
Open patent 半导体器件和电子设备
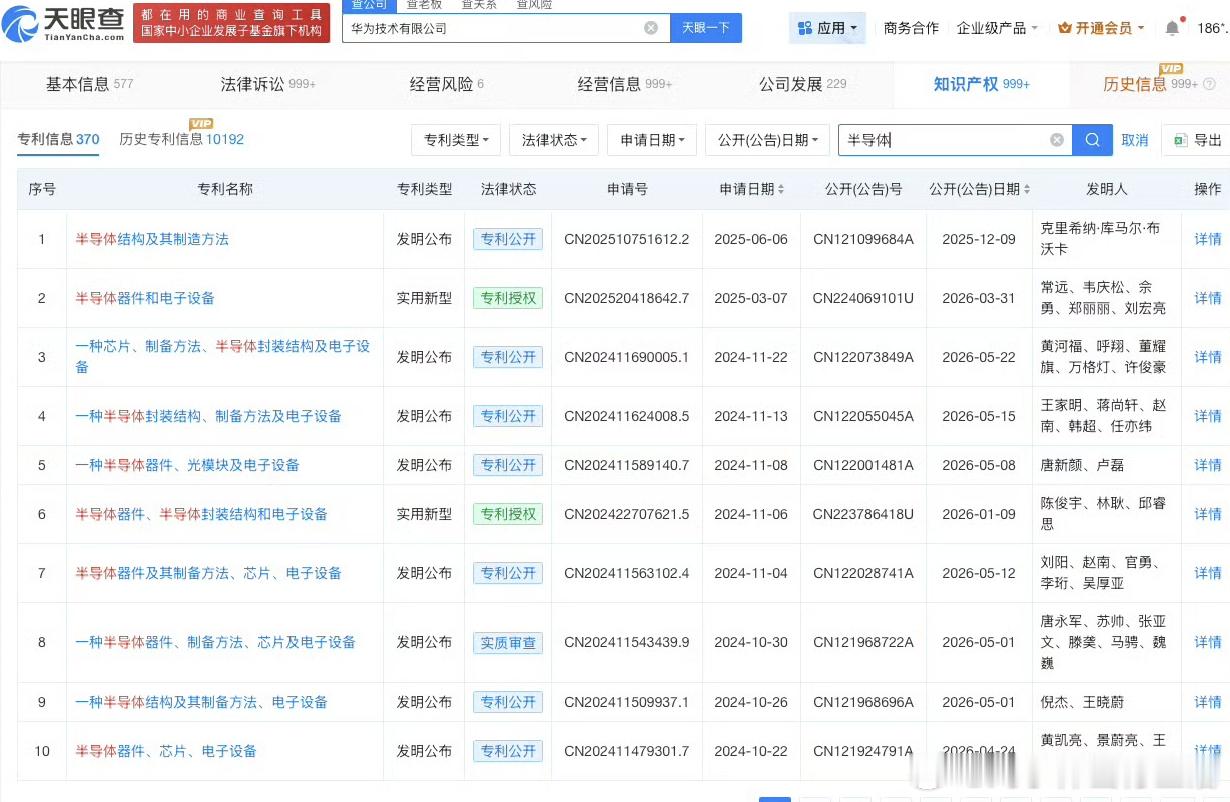point(145,298)
